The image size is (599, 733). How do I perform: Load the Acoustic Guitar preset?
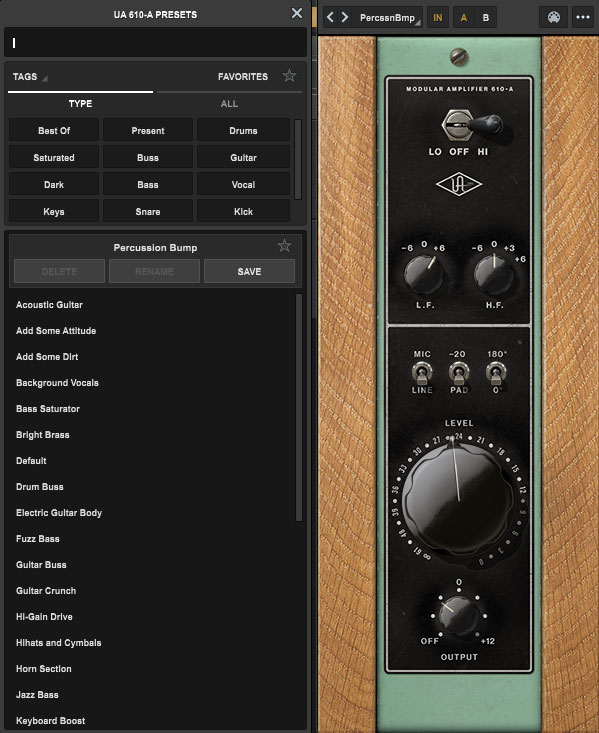49,304
